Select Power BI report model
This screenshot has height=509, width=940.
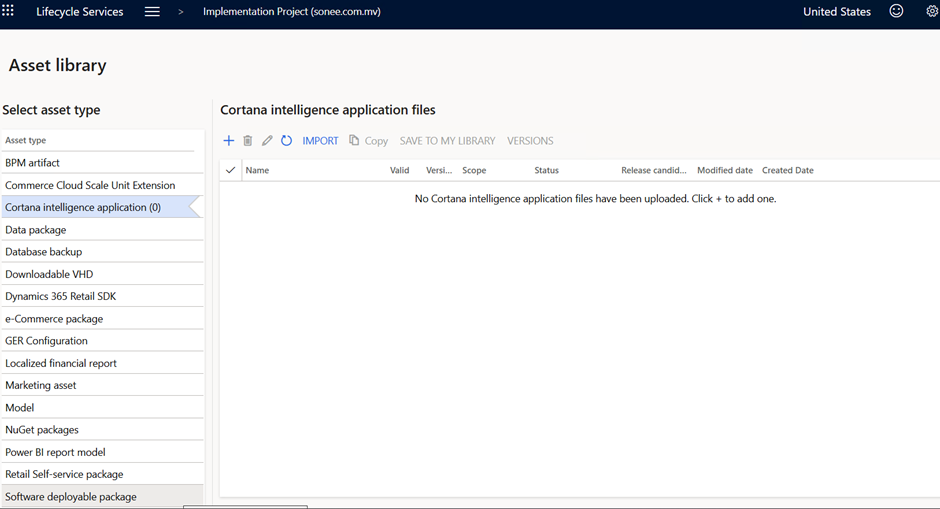103,452
